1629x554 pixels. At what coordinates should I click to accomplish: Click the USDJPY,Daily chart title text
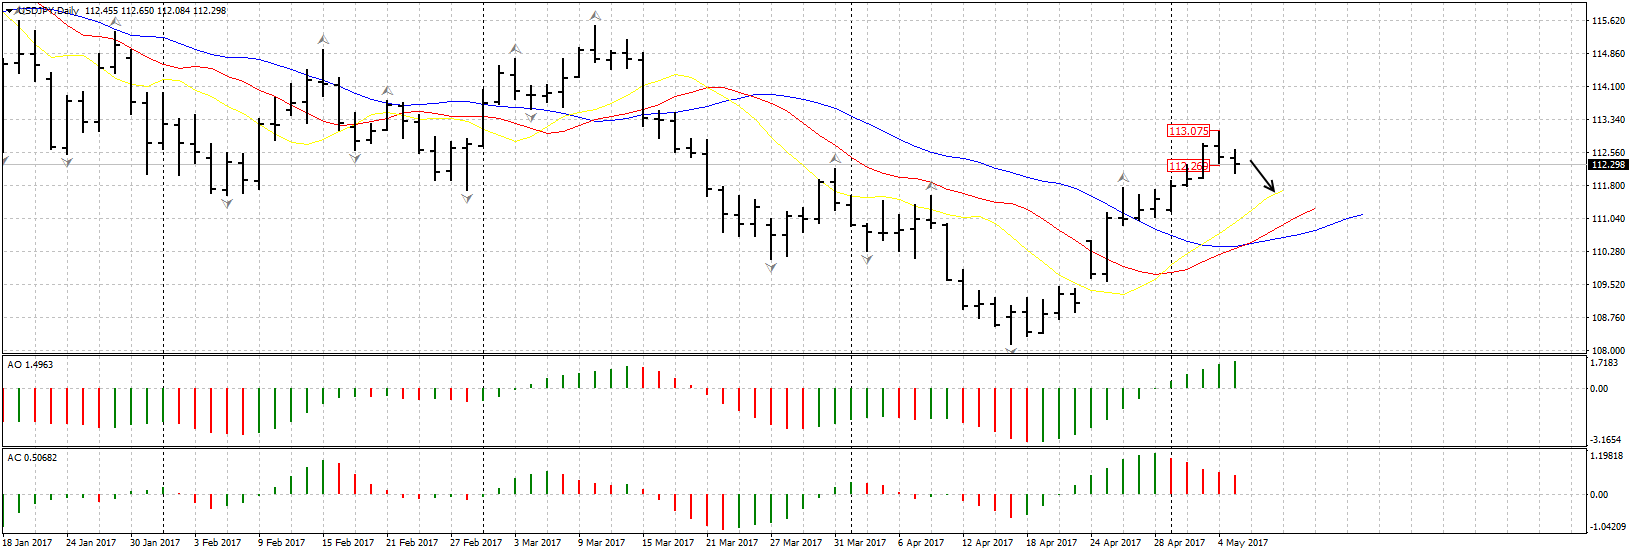click(x=50, y=11)
